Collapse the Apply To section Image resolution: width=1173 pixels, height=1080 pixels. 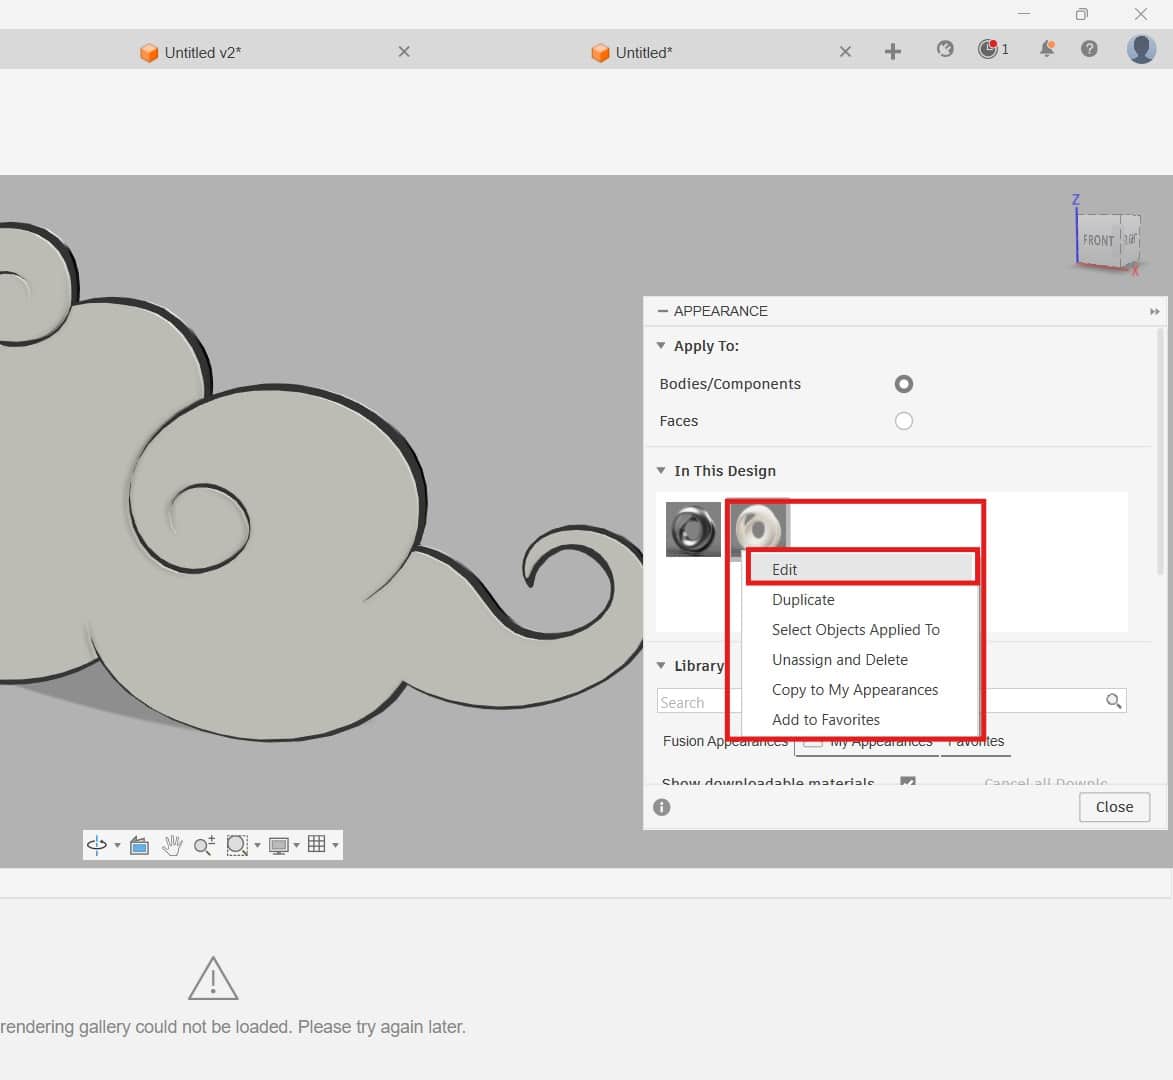click(661, 346)
